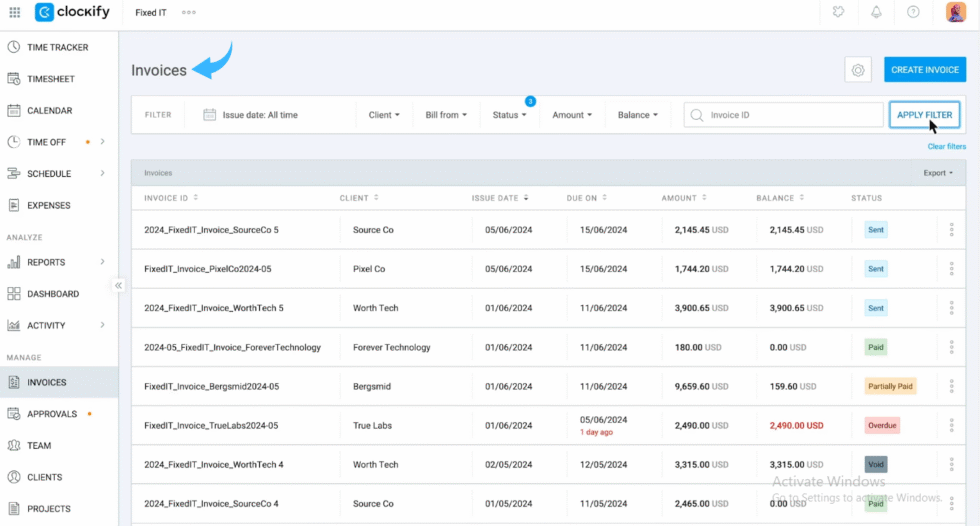Go to Time Tracker in sidebar
Screen dimensions: 980x526
pyautogui.click(x=57, y=47)
